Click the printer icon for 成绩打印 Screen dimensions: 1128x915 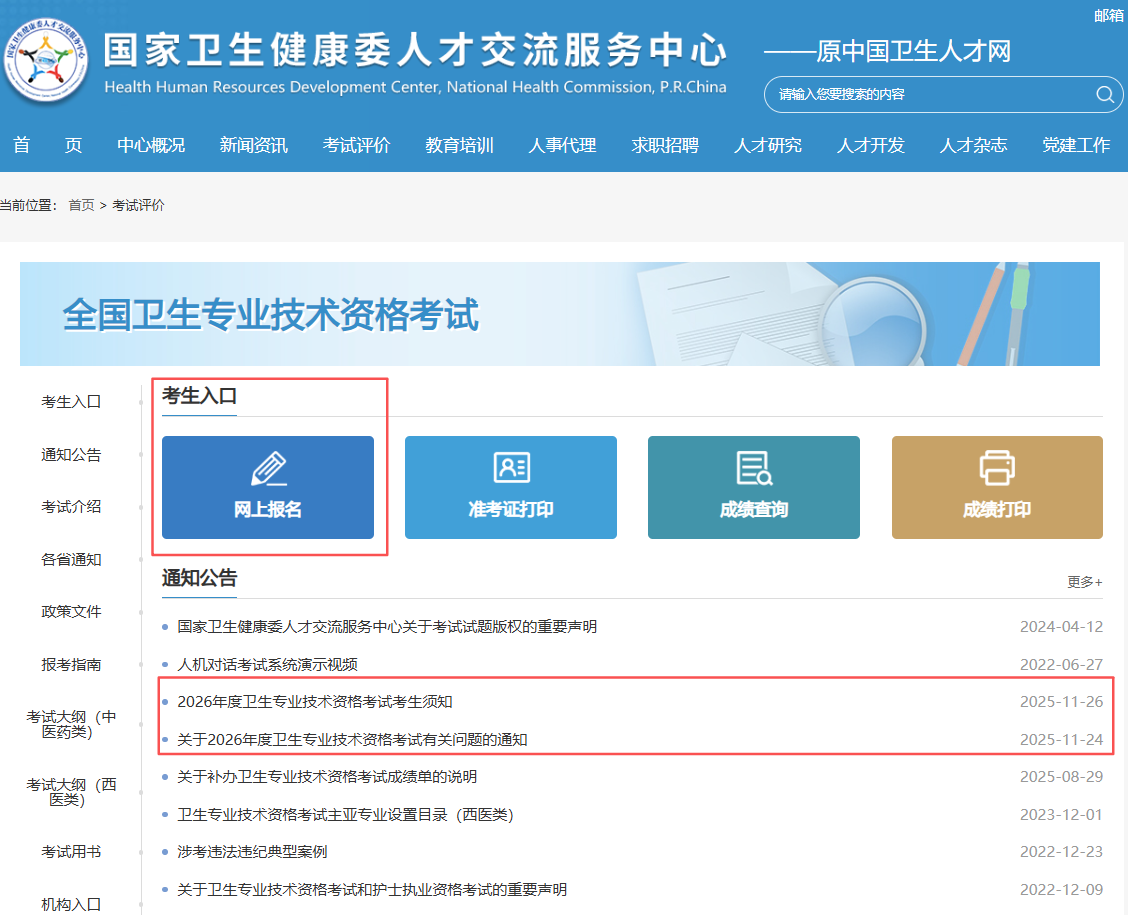click(x=997, y=467)
